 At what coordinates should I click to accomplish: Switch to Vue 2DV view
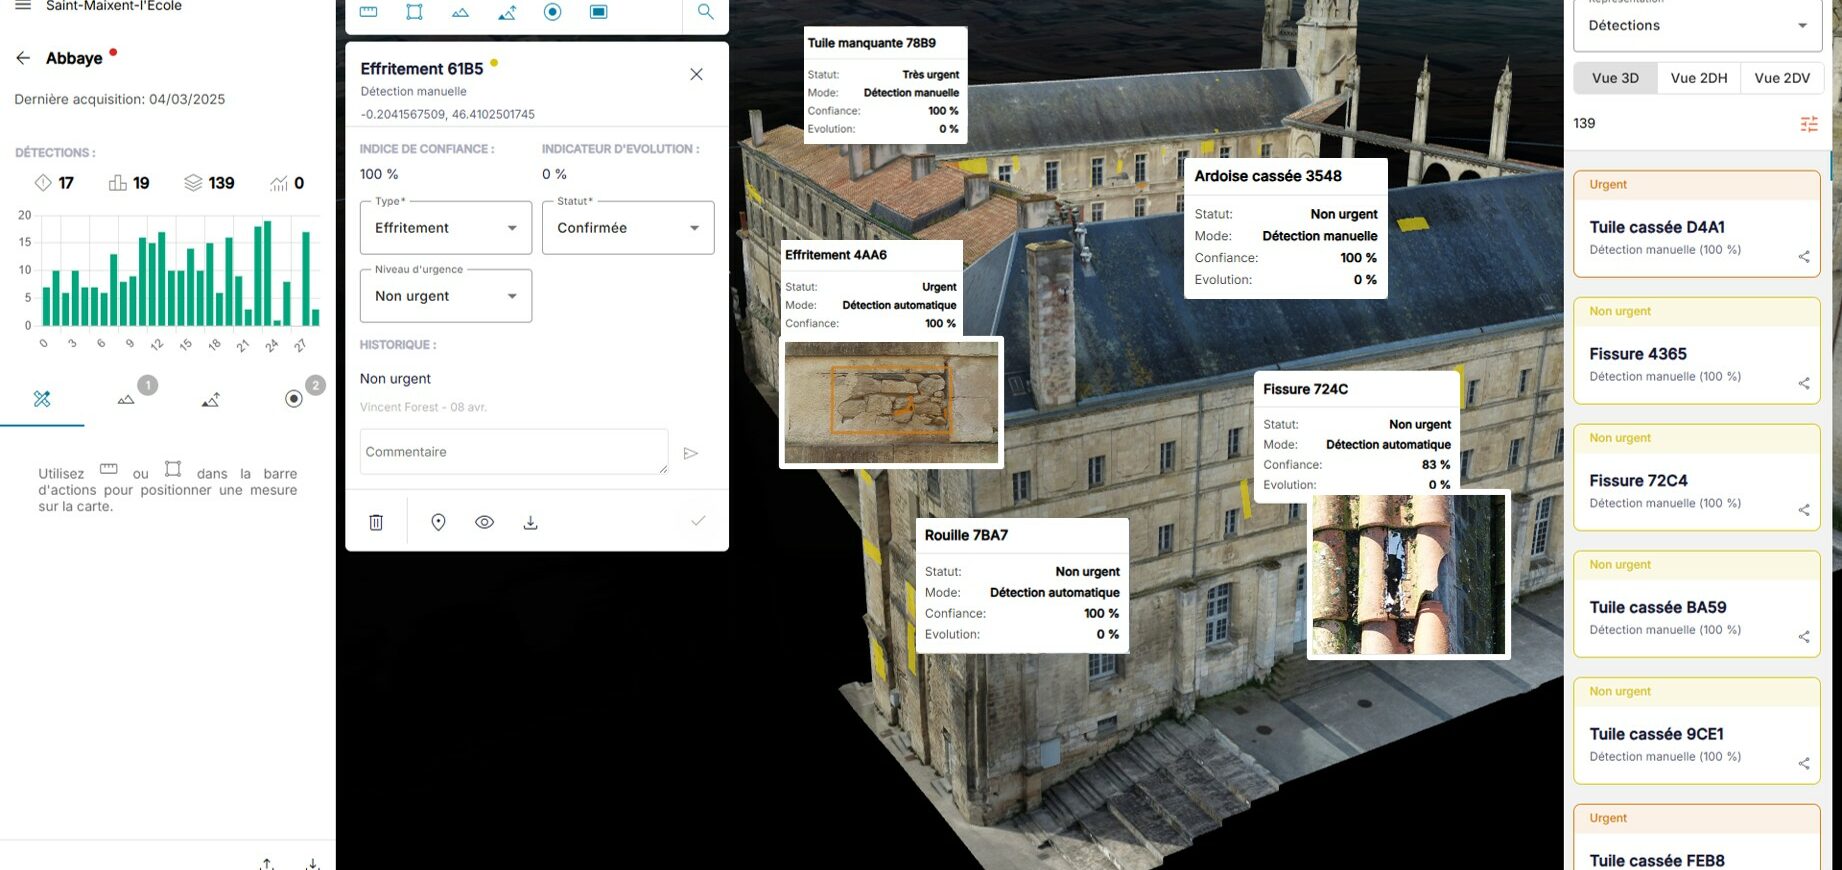pos(1781,78)
